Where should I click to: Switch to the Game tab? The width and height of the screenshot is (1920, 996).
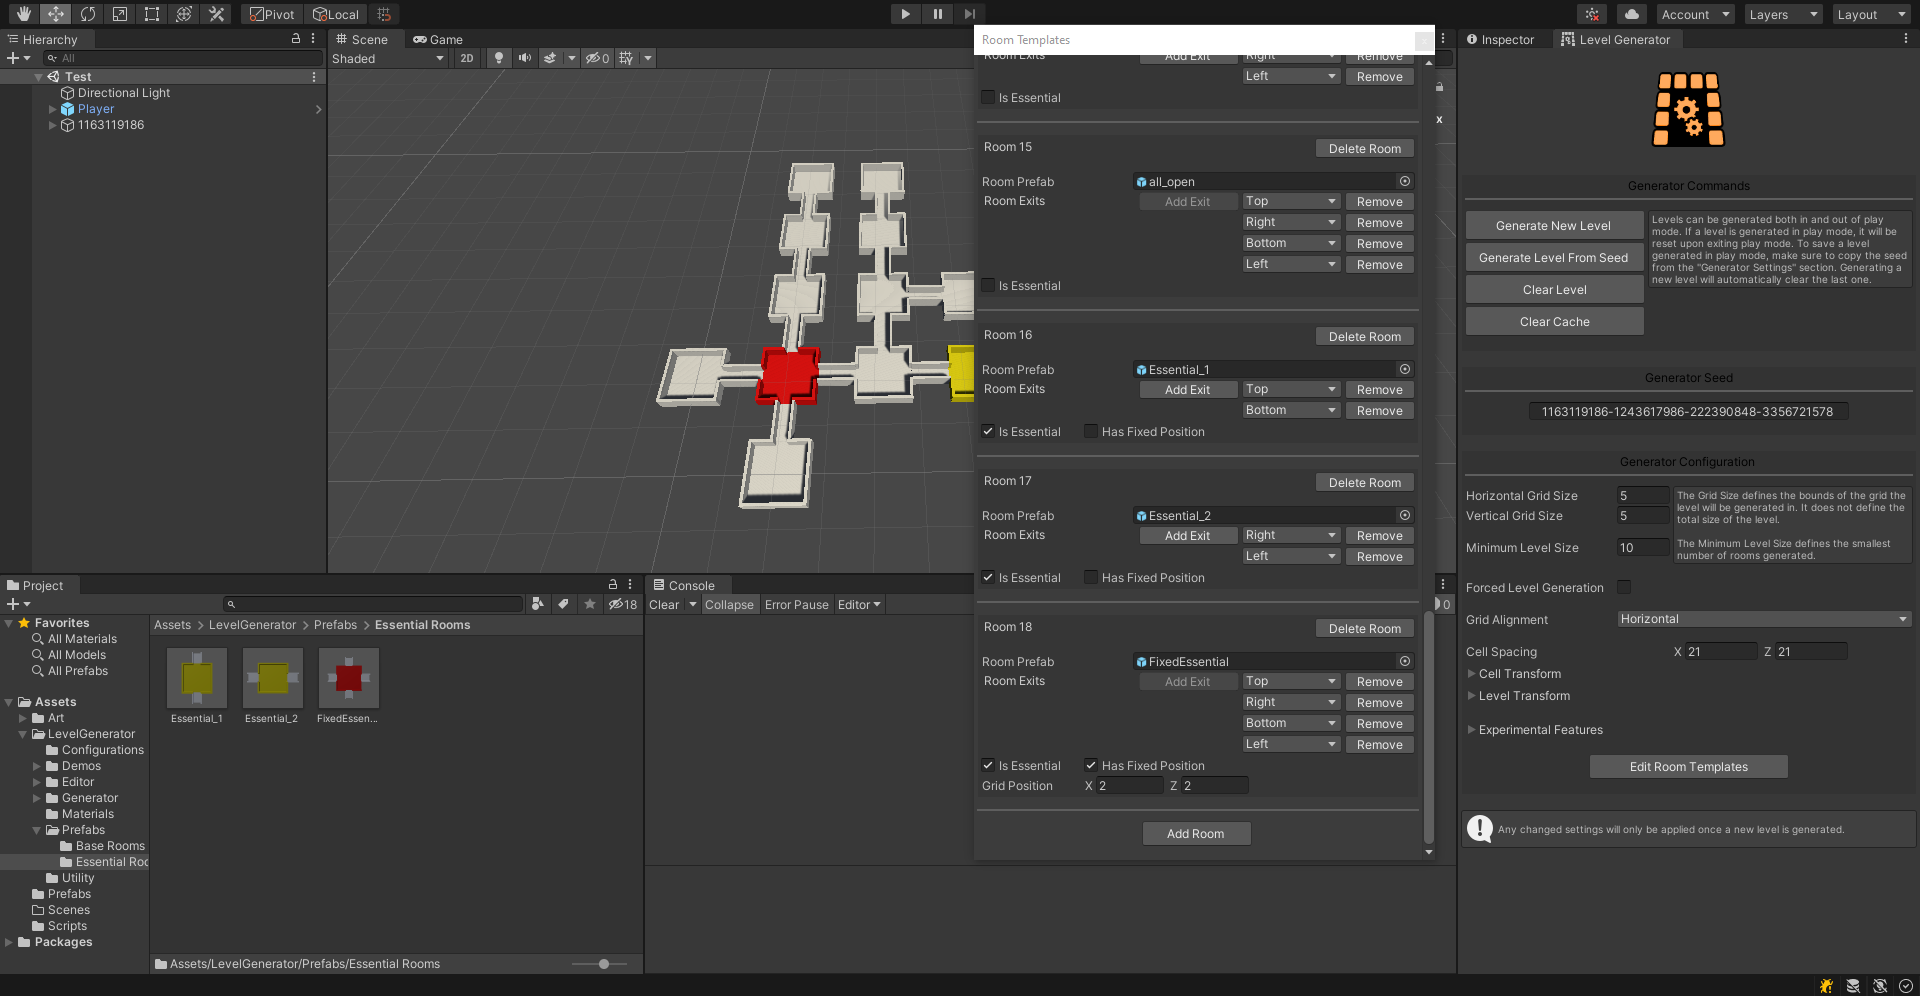438,40
